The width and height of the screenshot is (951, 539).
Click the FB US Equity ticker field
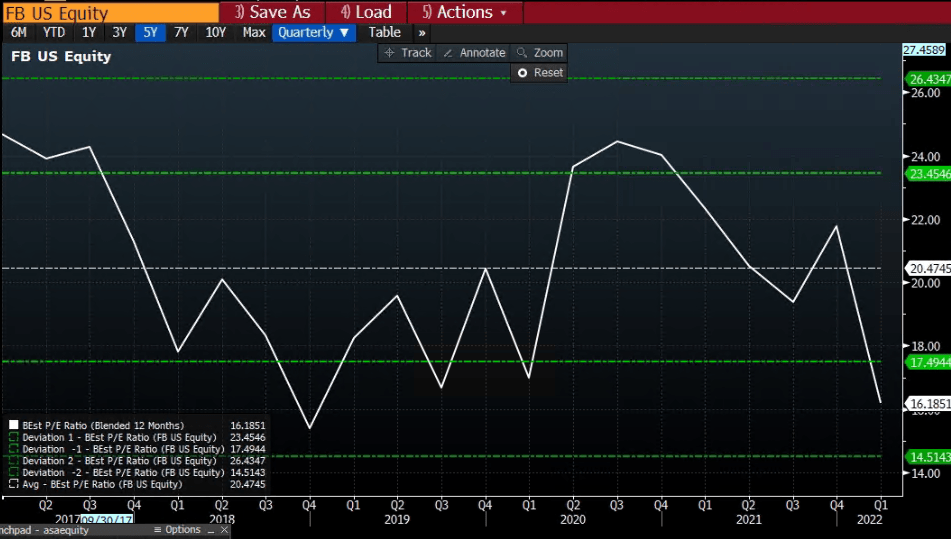(x=110, y=12)
